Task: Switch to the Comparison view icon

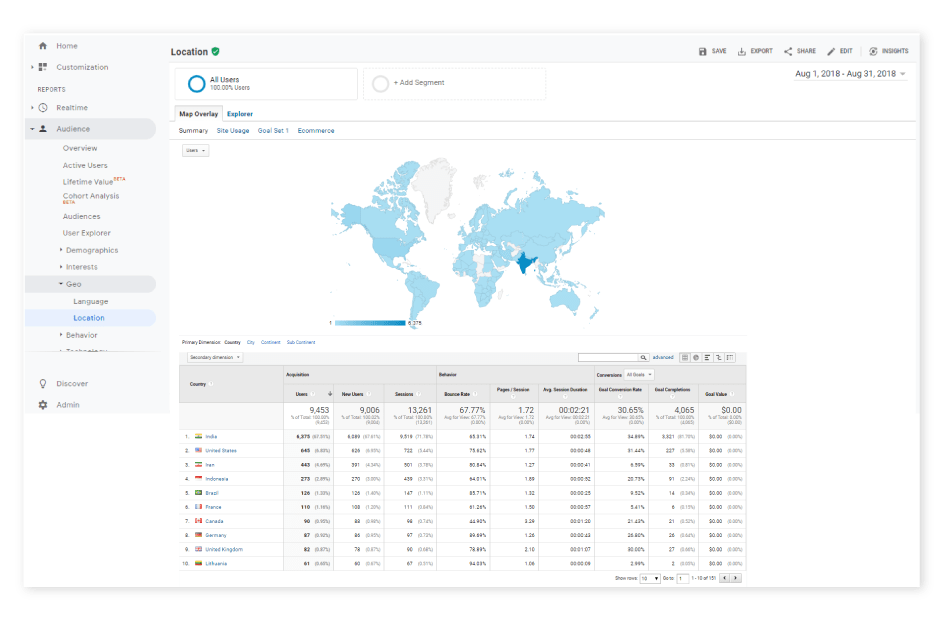Action: 719,358
